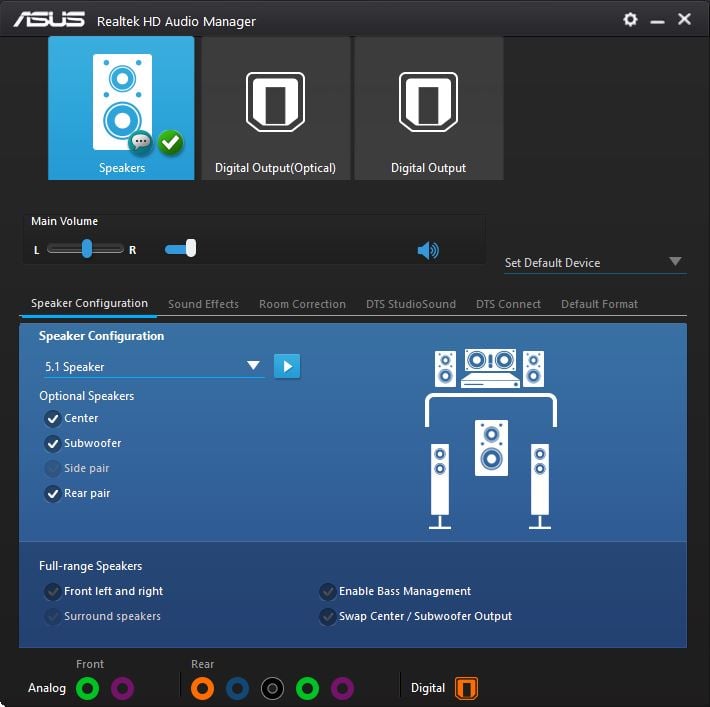Select the Digital Output device

click(x=429, y=108)
